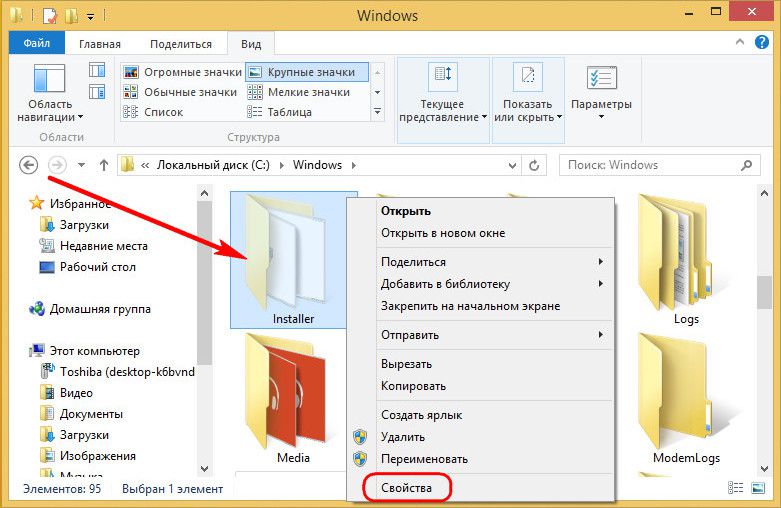The image size is (781, 508).
Task: Refresh the Windows folder view
Action: pos(534,165)
